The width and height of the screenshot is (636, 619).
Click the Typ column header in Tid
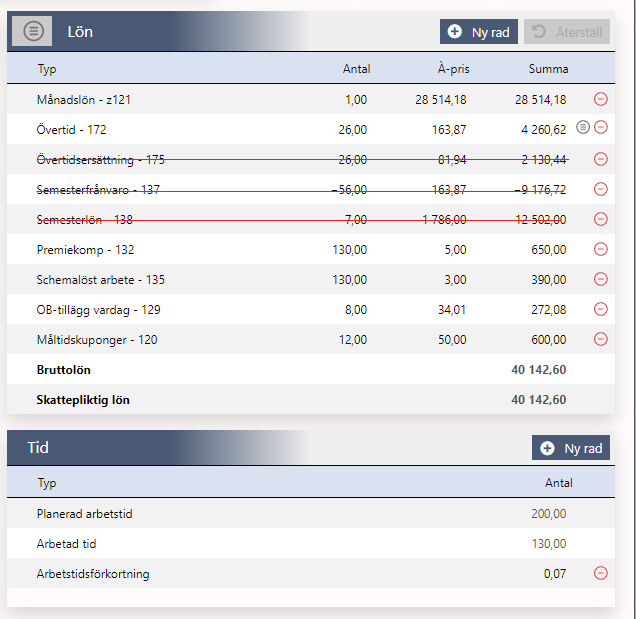coord(47,484)
